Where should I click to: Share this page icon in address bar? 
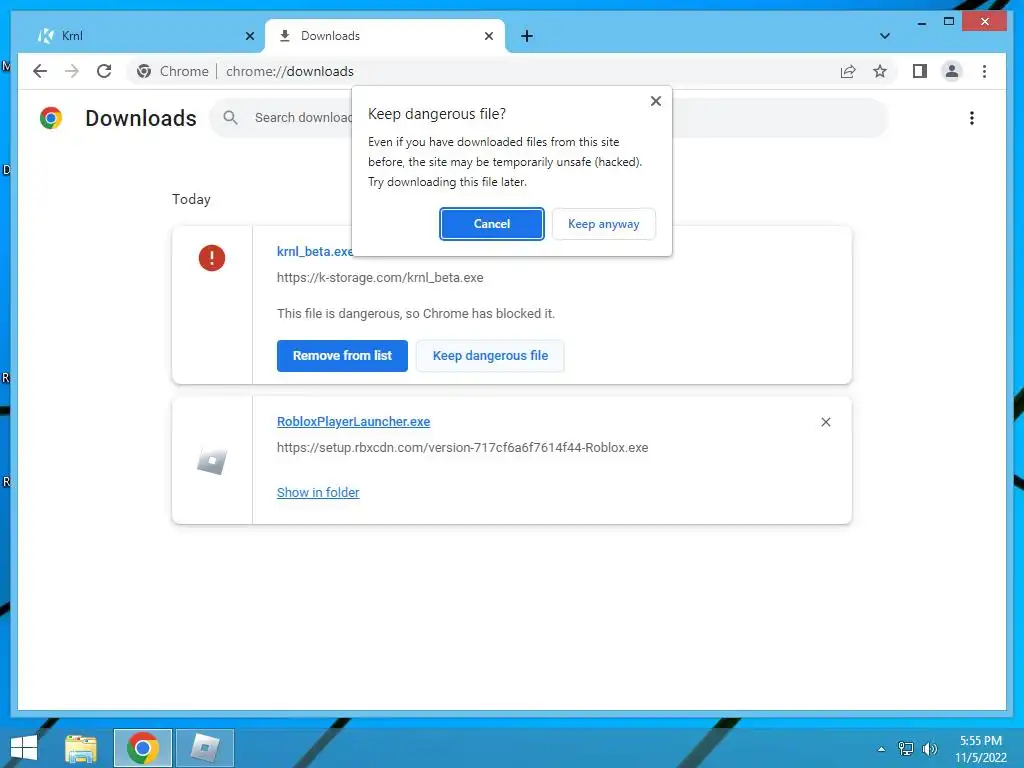pyautogui.click(x=848, y=72)
